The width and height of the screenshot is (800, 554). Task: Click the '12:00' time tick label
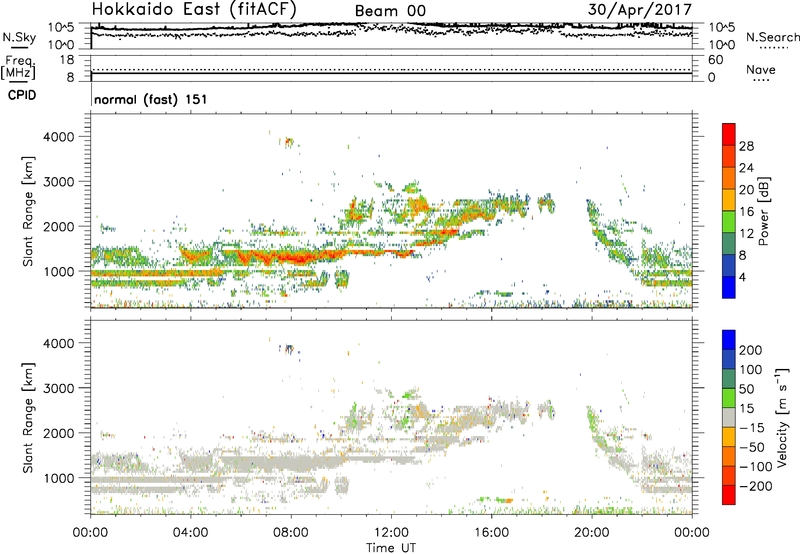point(391,533)
